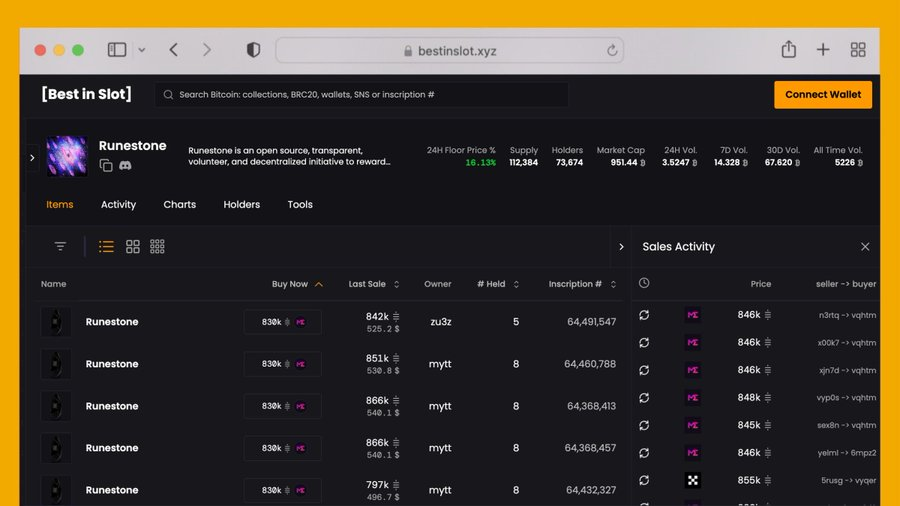Expand the left collapsed side panel

pos(32,157)
